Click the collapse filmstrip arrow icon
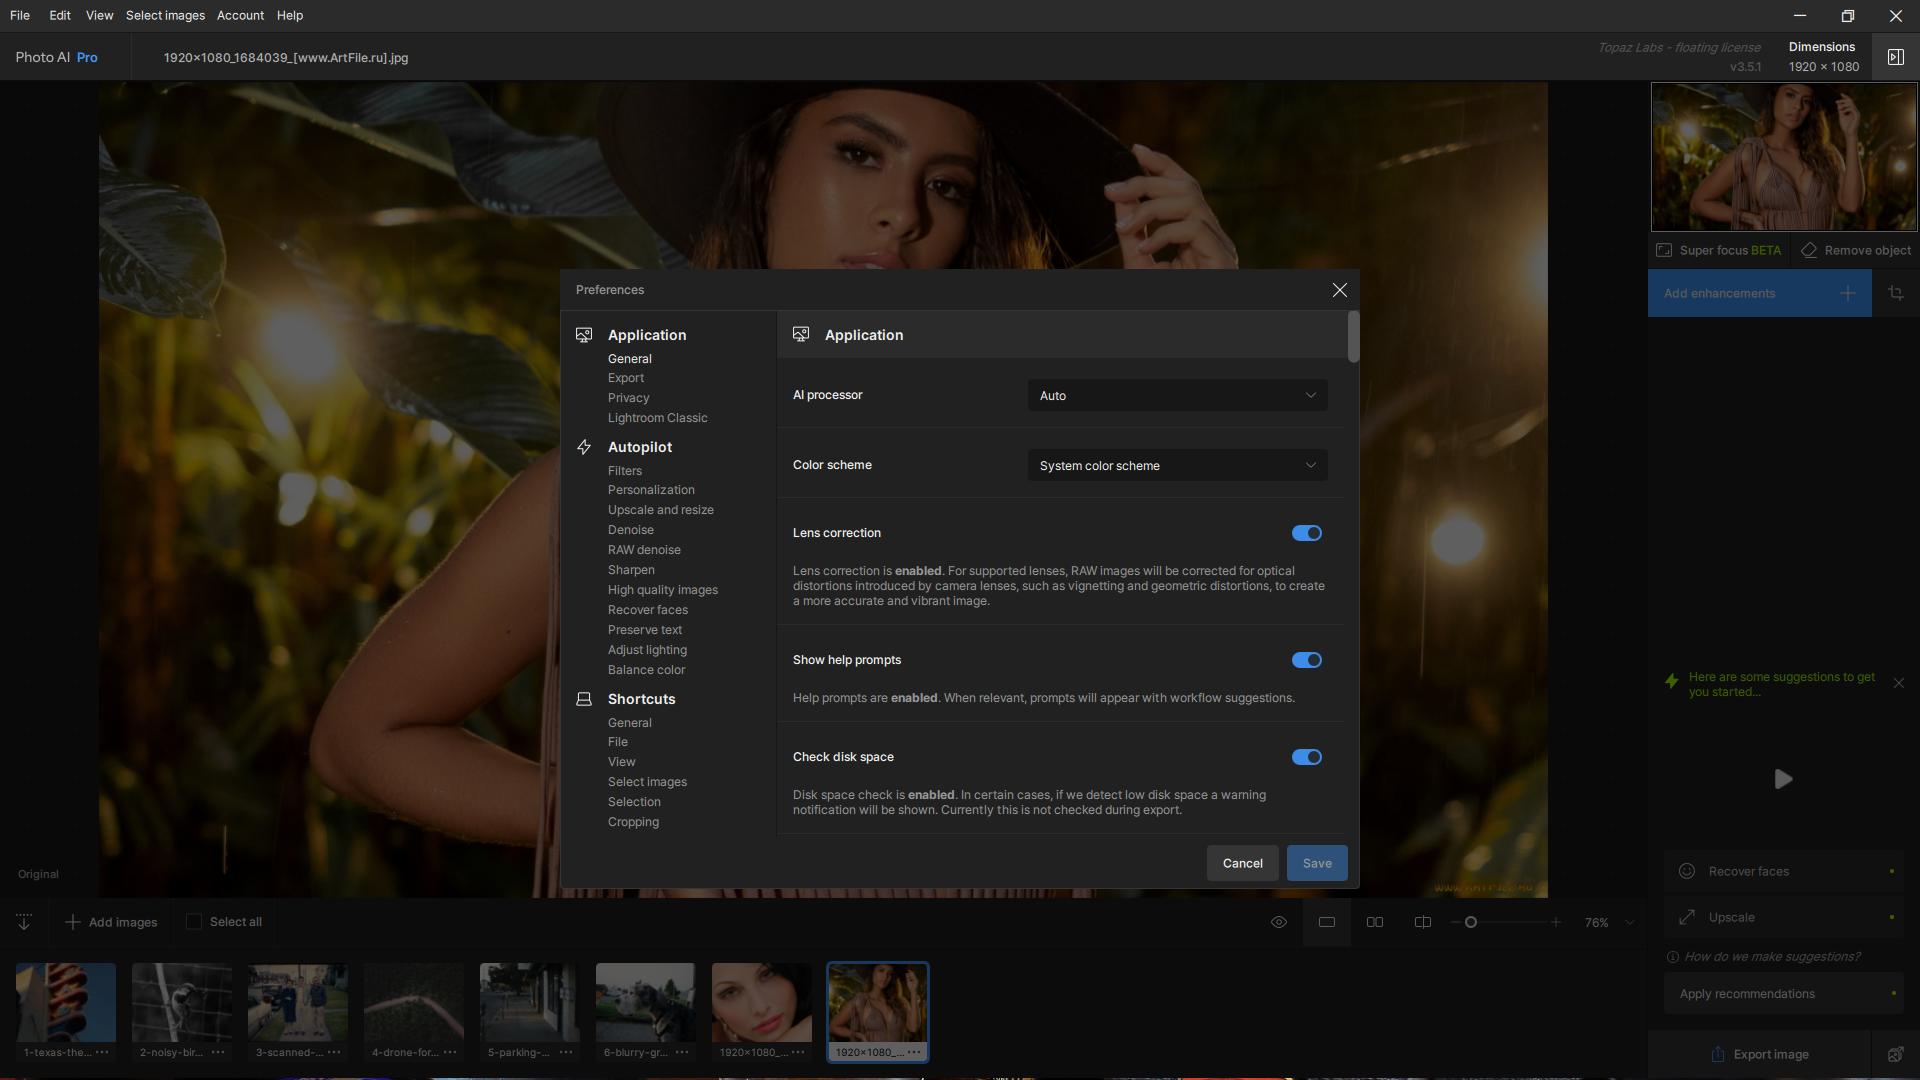 (24, 922)
